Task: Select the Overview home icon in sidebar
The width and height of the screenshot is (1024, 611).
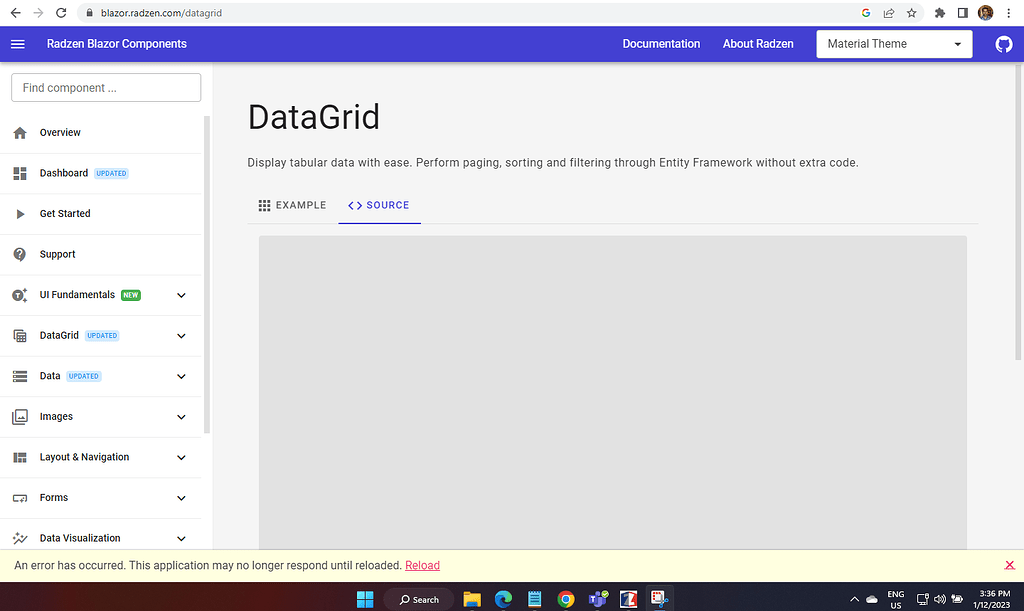Action: coord(20,132)
